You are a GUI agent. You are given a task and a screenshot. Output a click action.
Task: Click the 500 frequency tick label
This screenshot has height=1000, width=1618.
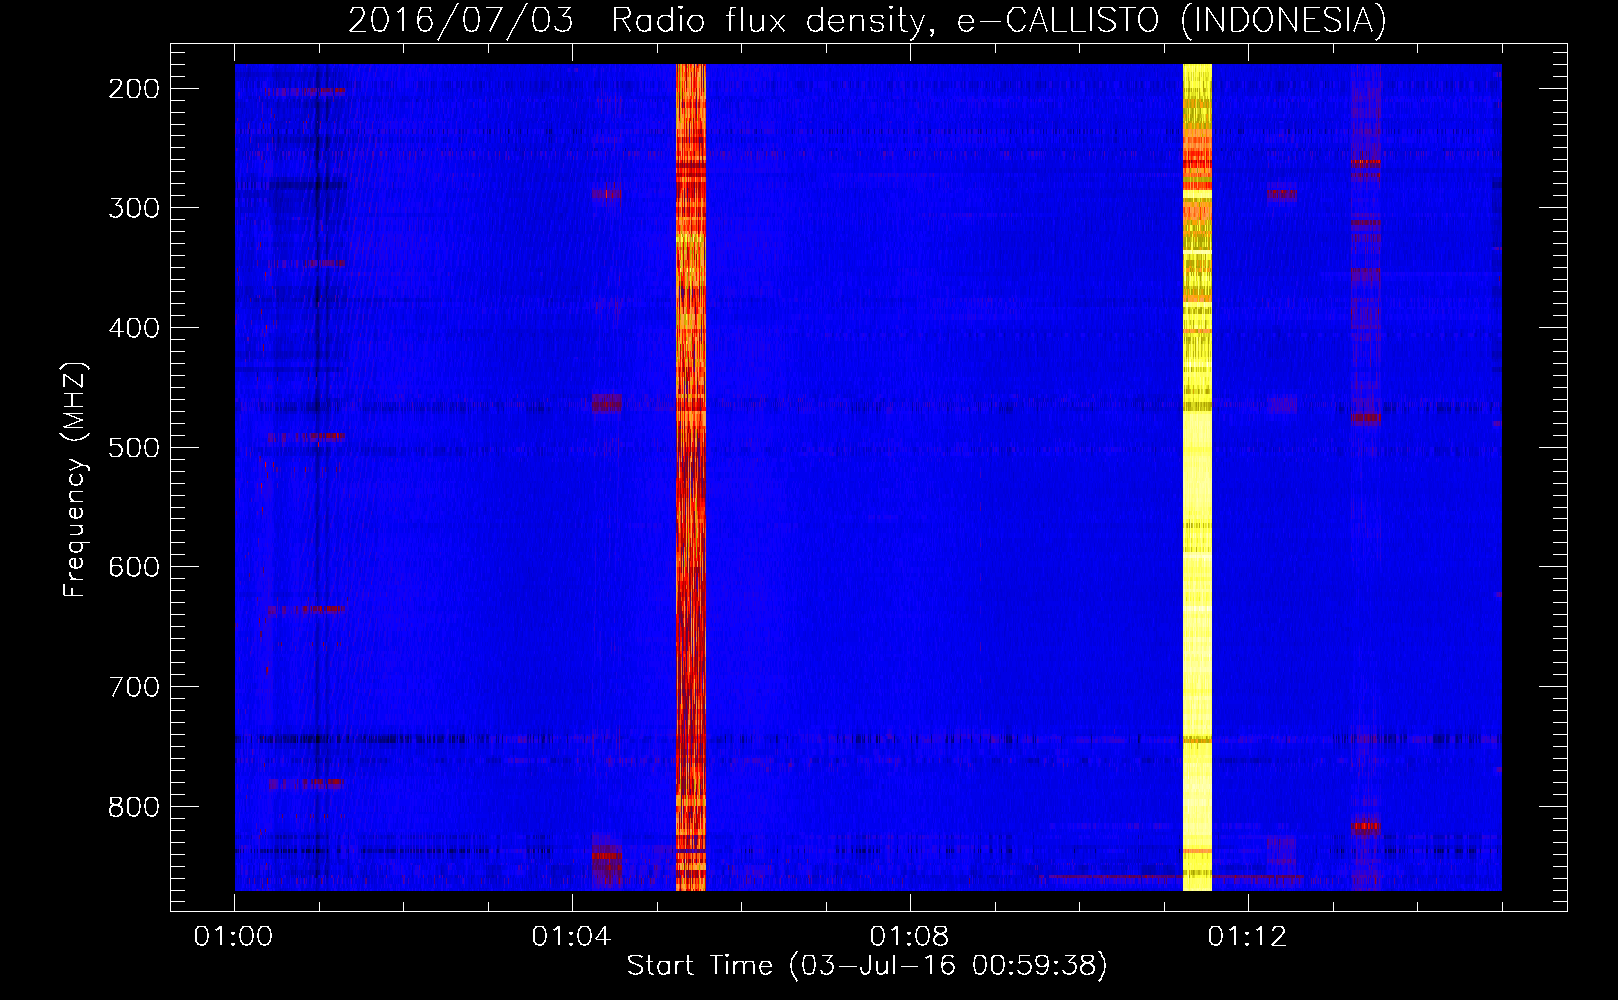coord(134,447)
